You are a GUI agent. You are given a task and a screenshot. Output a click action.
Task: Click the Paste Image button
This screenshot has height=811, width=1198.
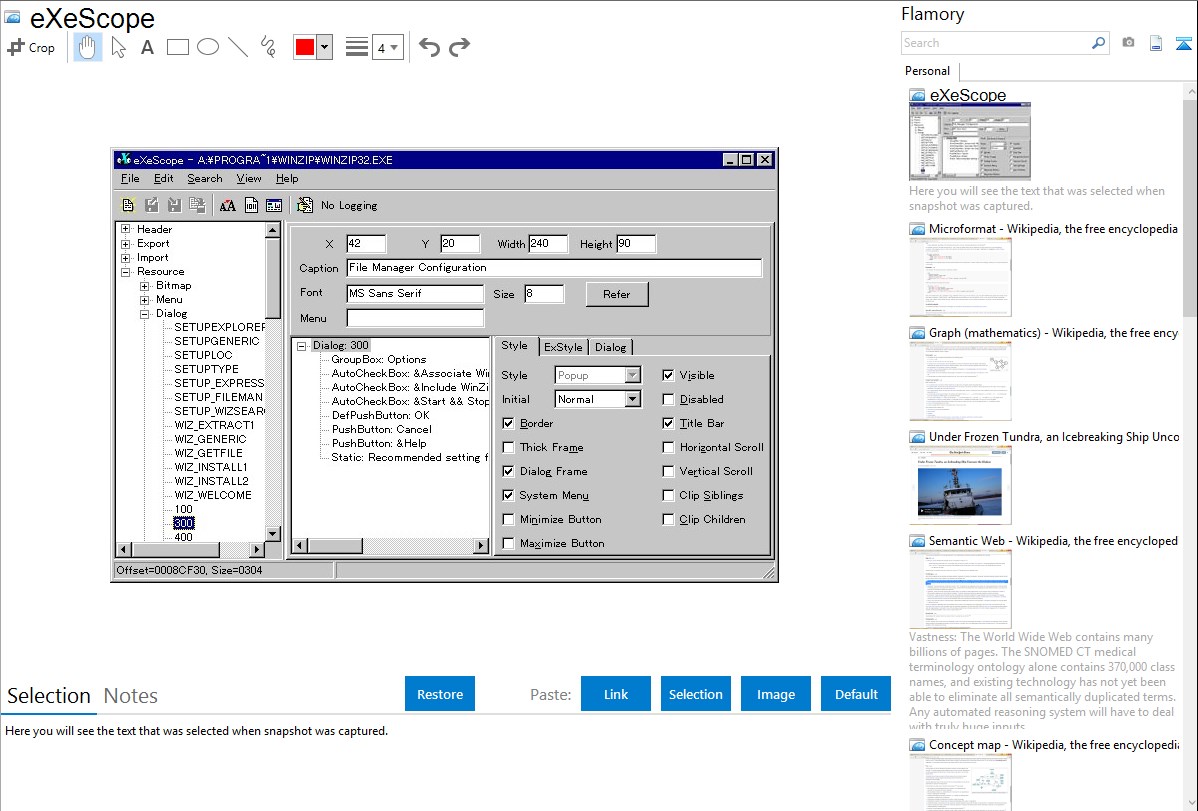776,694
